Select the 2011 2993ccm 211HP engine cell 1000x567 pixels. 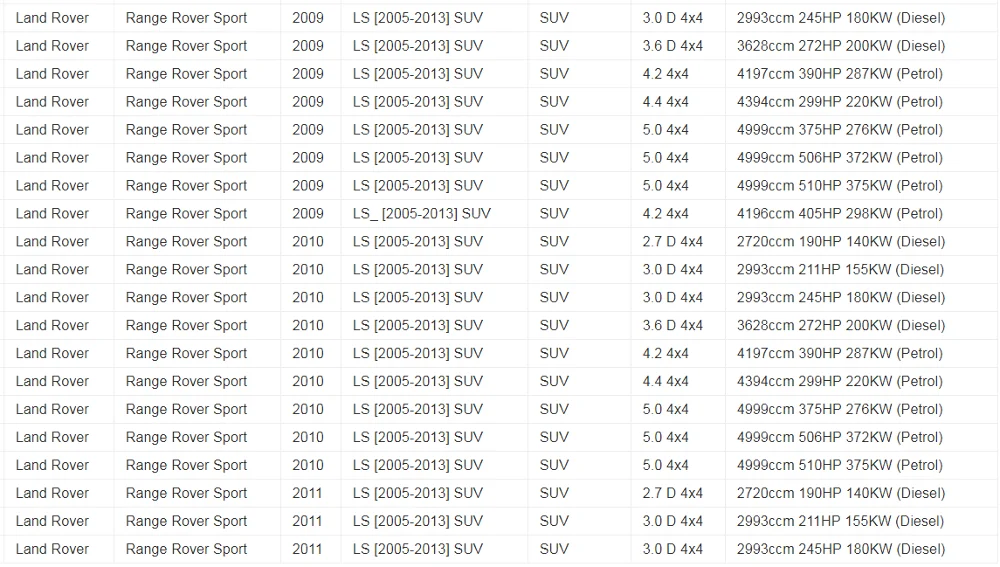[840, 521]
